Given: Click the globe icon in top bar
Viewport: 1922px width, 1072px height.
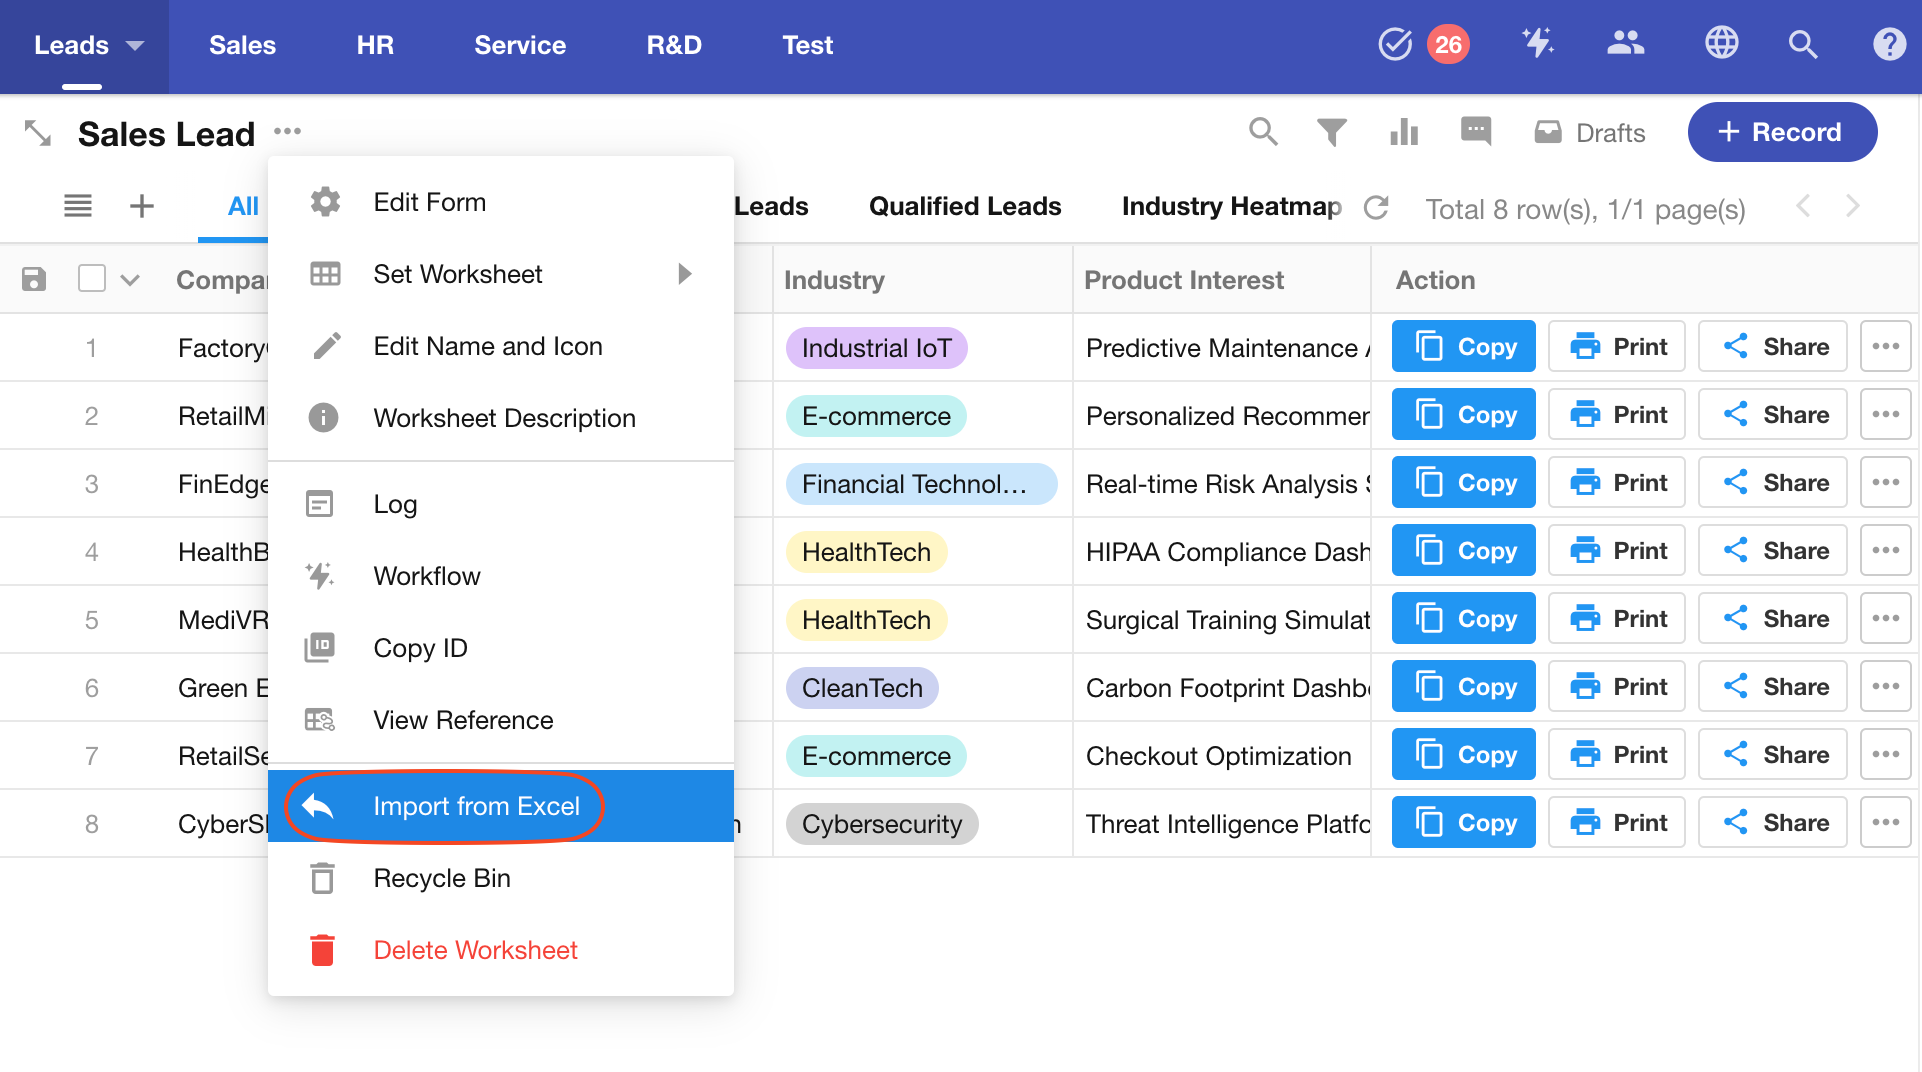Looking at the screenshot, I should pos(1721,44).
